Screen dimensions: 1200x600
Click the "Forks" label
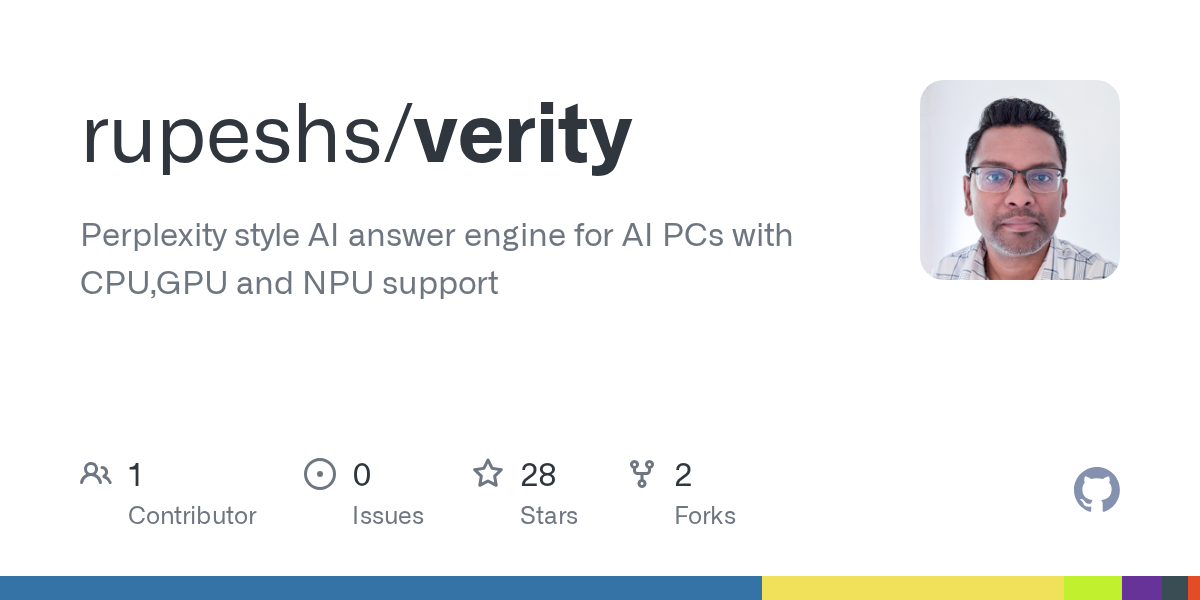coord(704,516)
